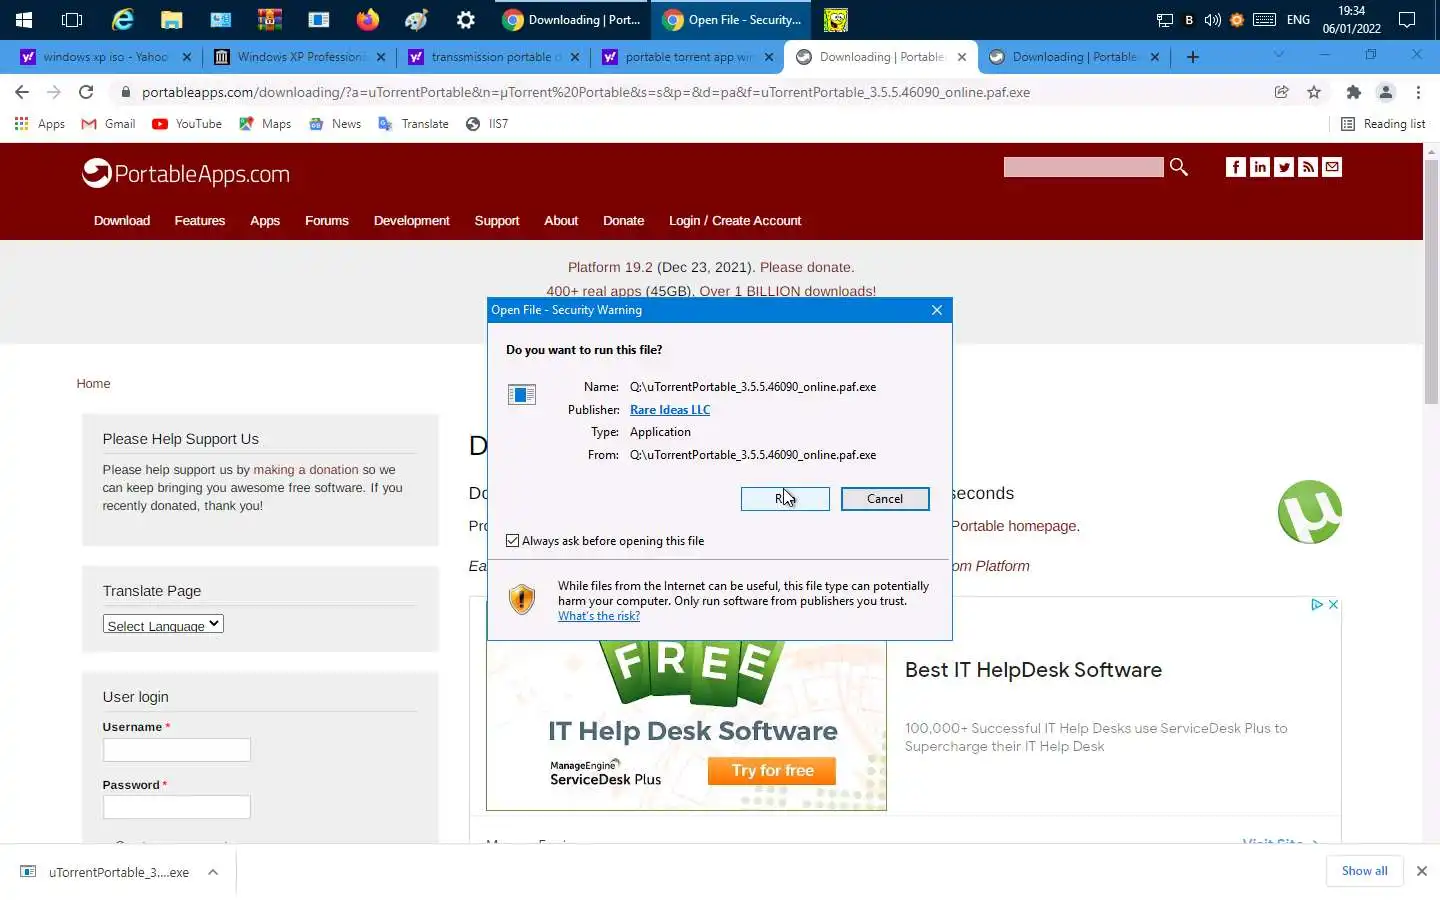This screenshot has width=1440, height=900.
Task: Share this page using the share icon
Action: pos(1281,92)
